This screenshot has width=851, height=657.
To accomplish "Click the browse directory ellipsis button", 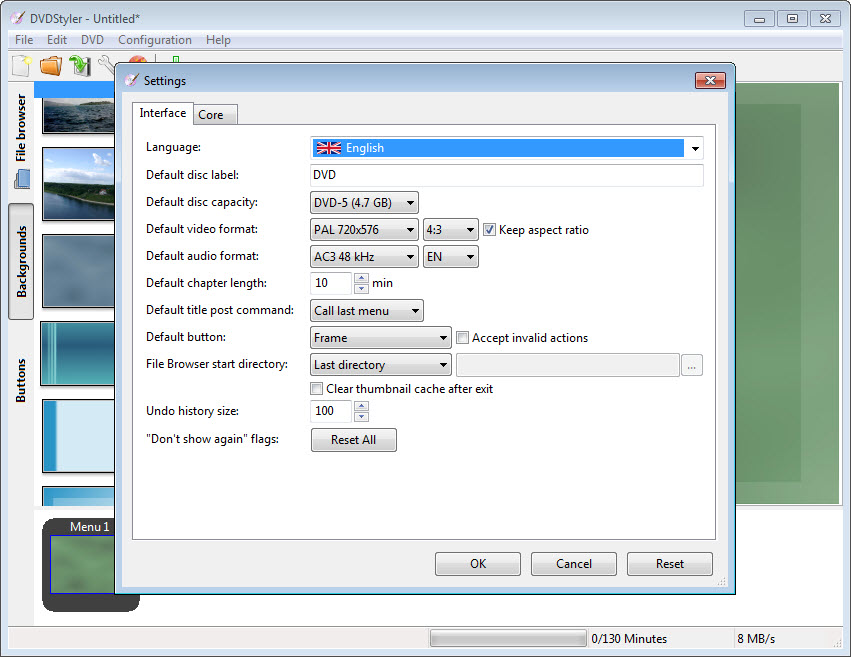I will click(x=691, y=365).
